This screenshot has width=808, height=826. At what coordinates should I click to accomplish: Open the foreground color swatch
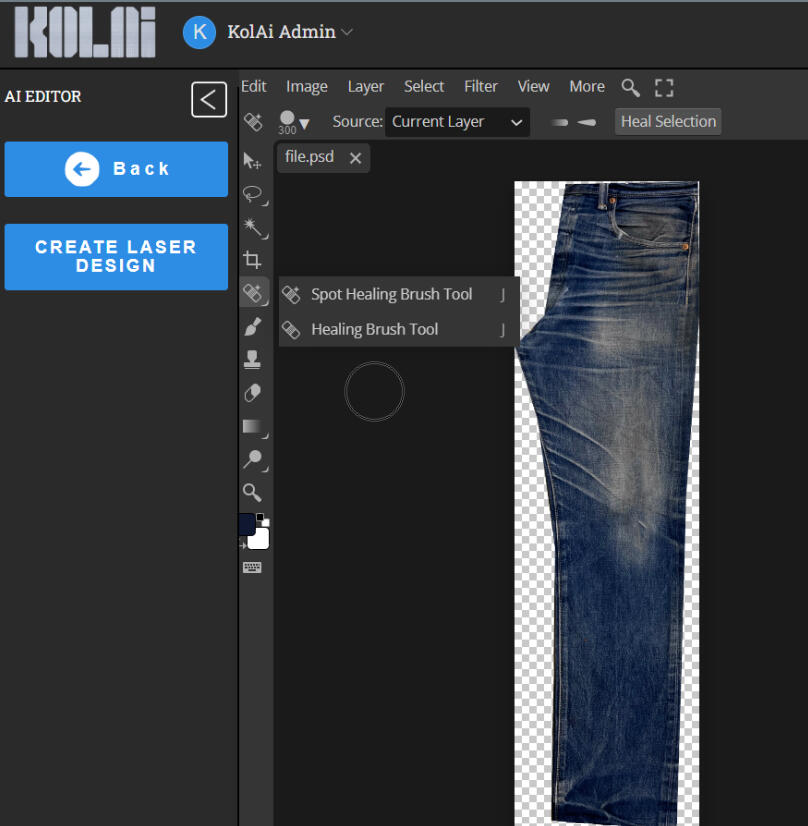[x=246, y=524]
